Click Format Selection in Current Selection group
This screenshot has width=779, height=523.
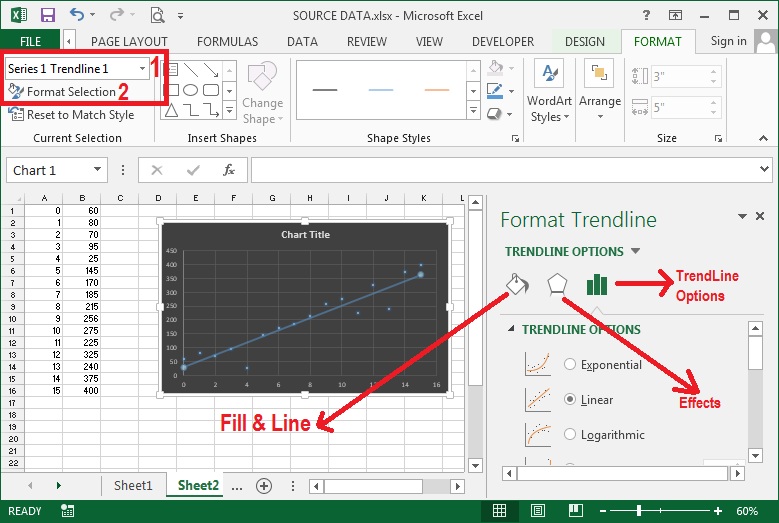(x=62, y=92)
